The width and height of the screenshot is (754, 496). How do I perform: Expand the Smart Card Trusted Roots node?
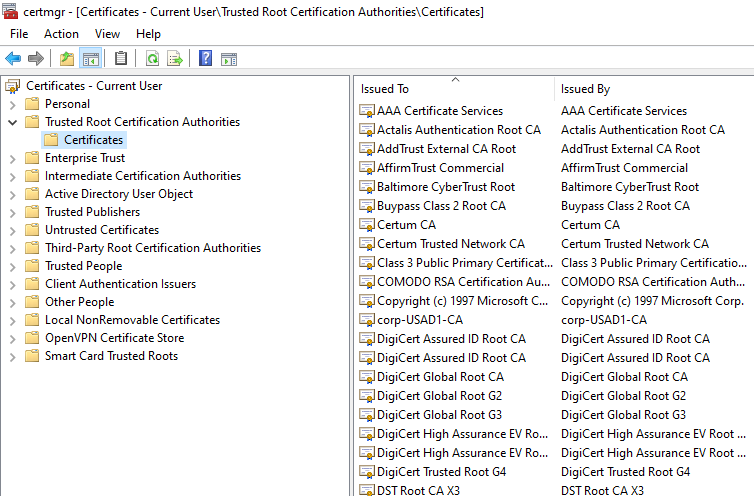13,356
